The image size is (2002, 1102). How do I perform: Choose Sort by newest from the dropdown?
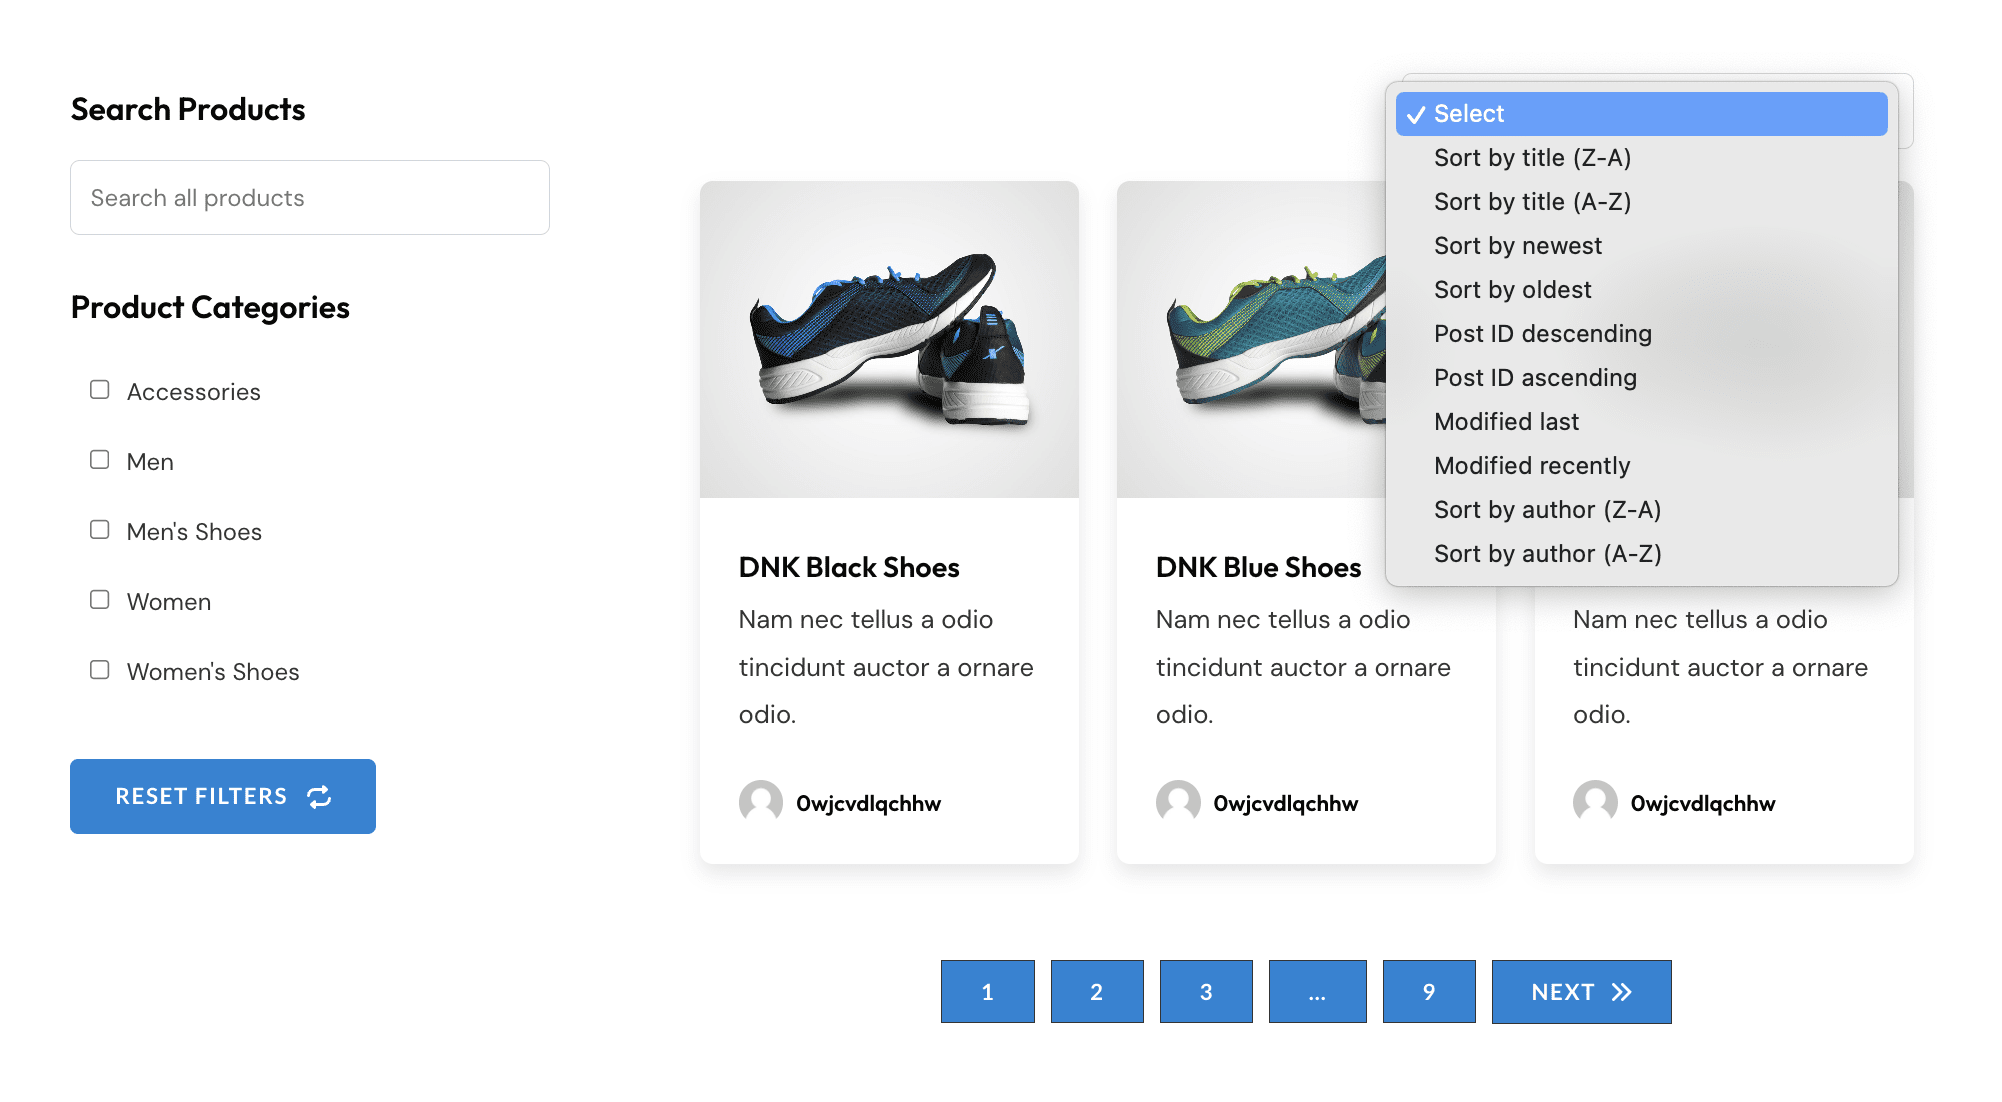coord(1518,245)
